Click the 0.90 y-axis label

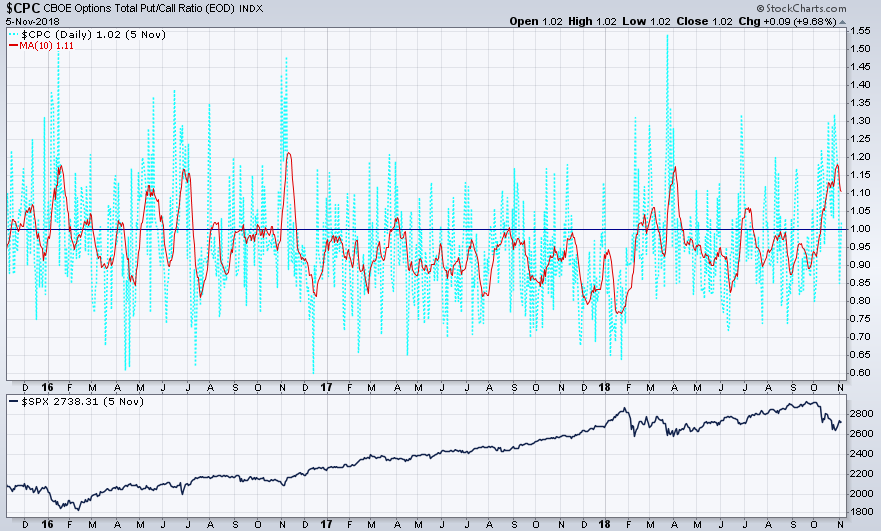(860, 265)
